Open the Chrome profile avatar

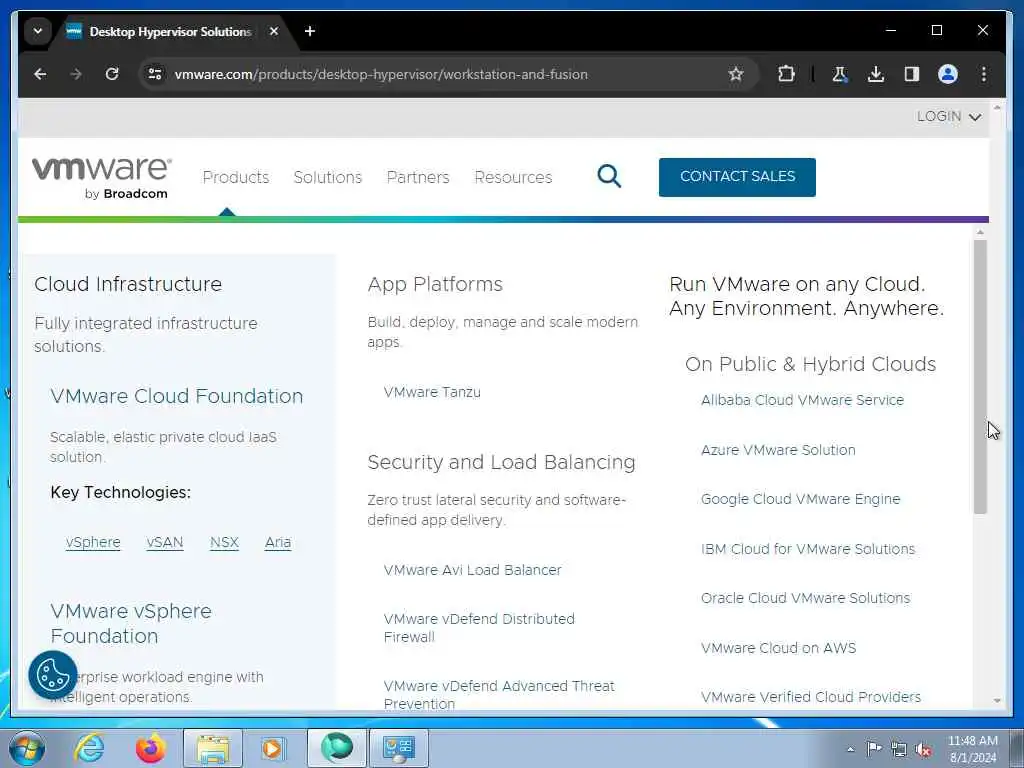(948, 74)
